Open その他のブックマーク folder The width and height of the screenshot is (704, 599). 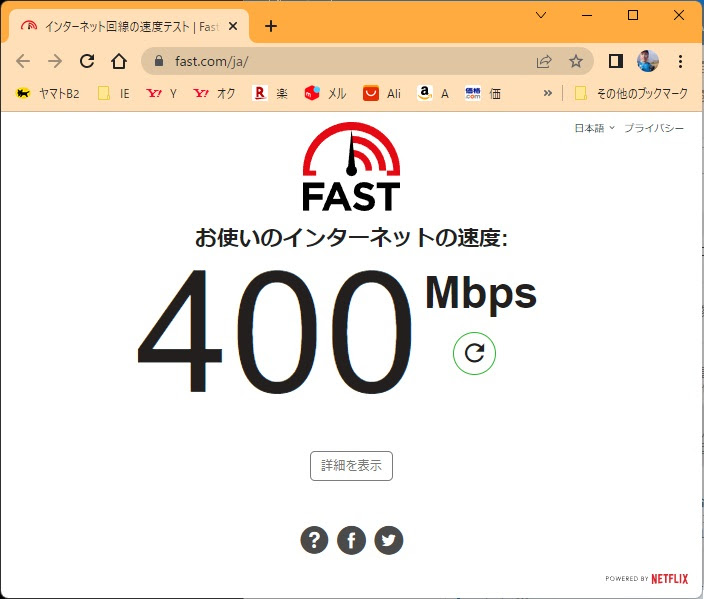631,93
